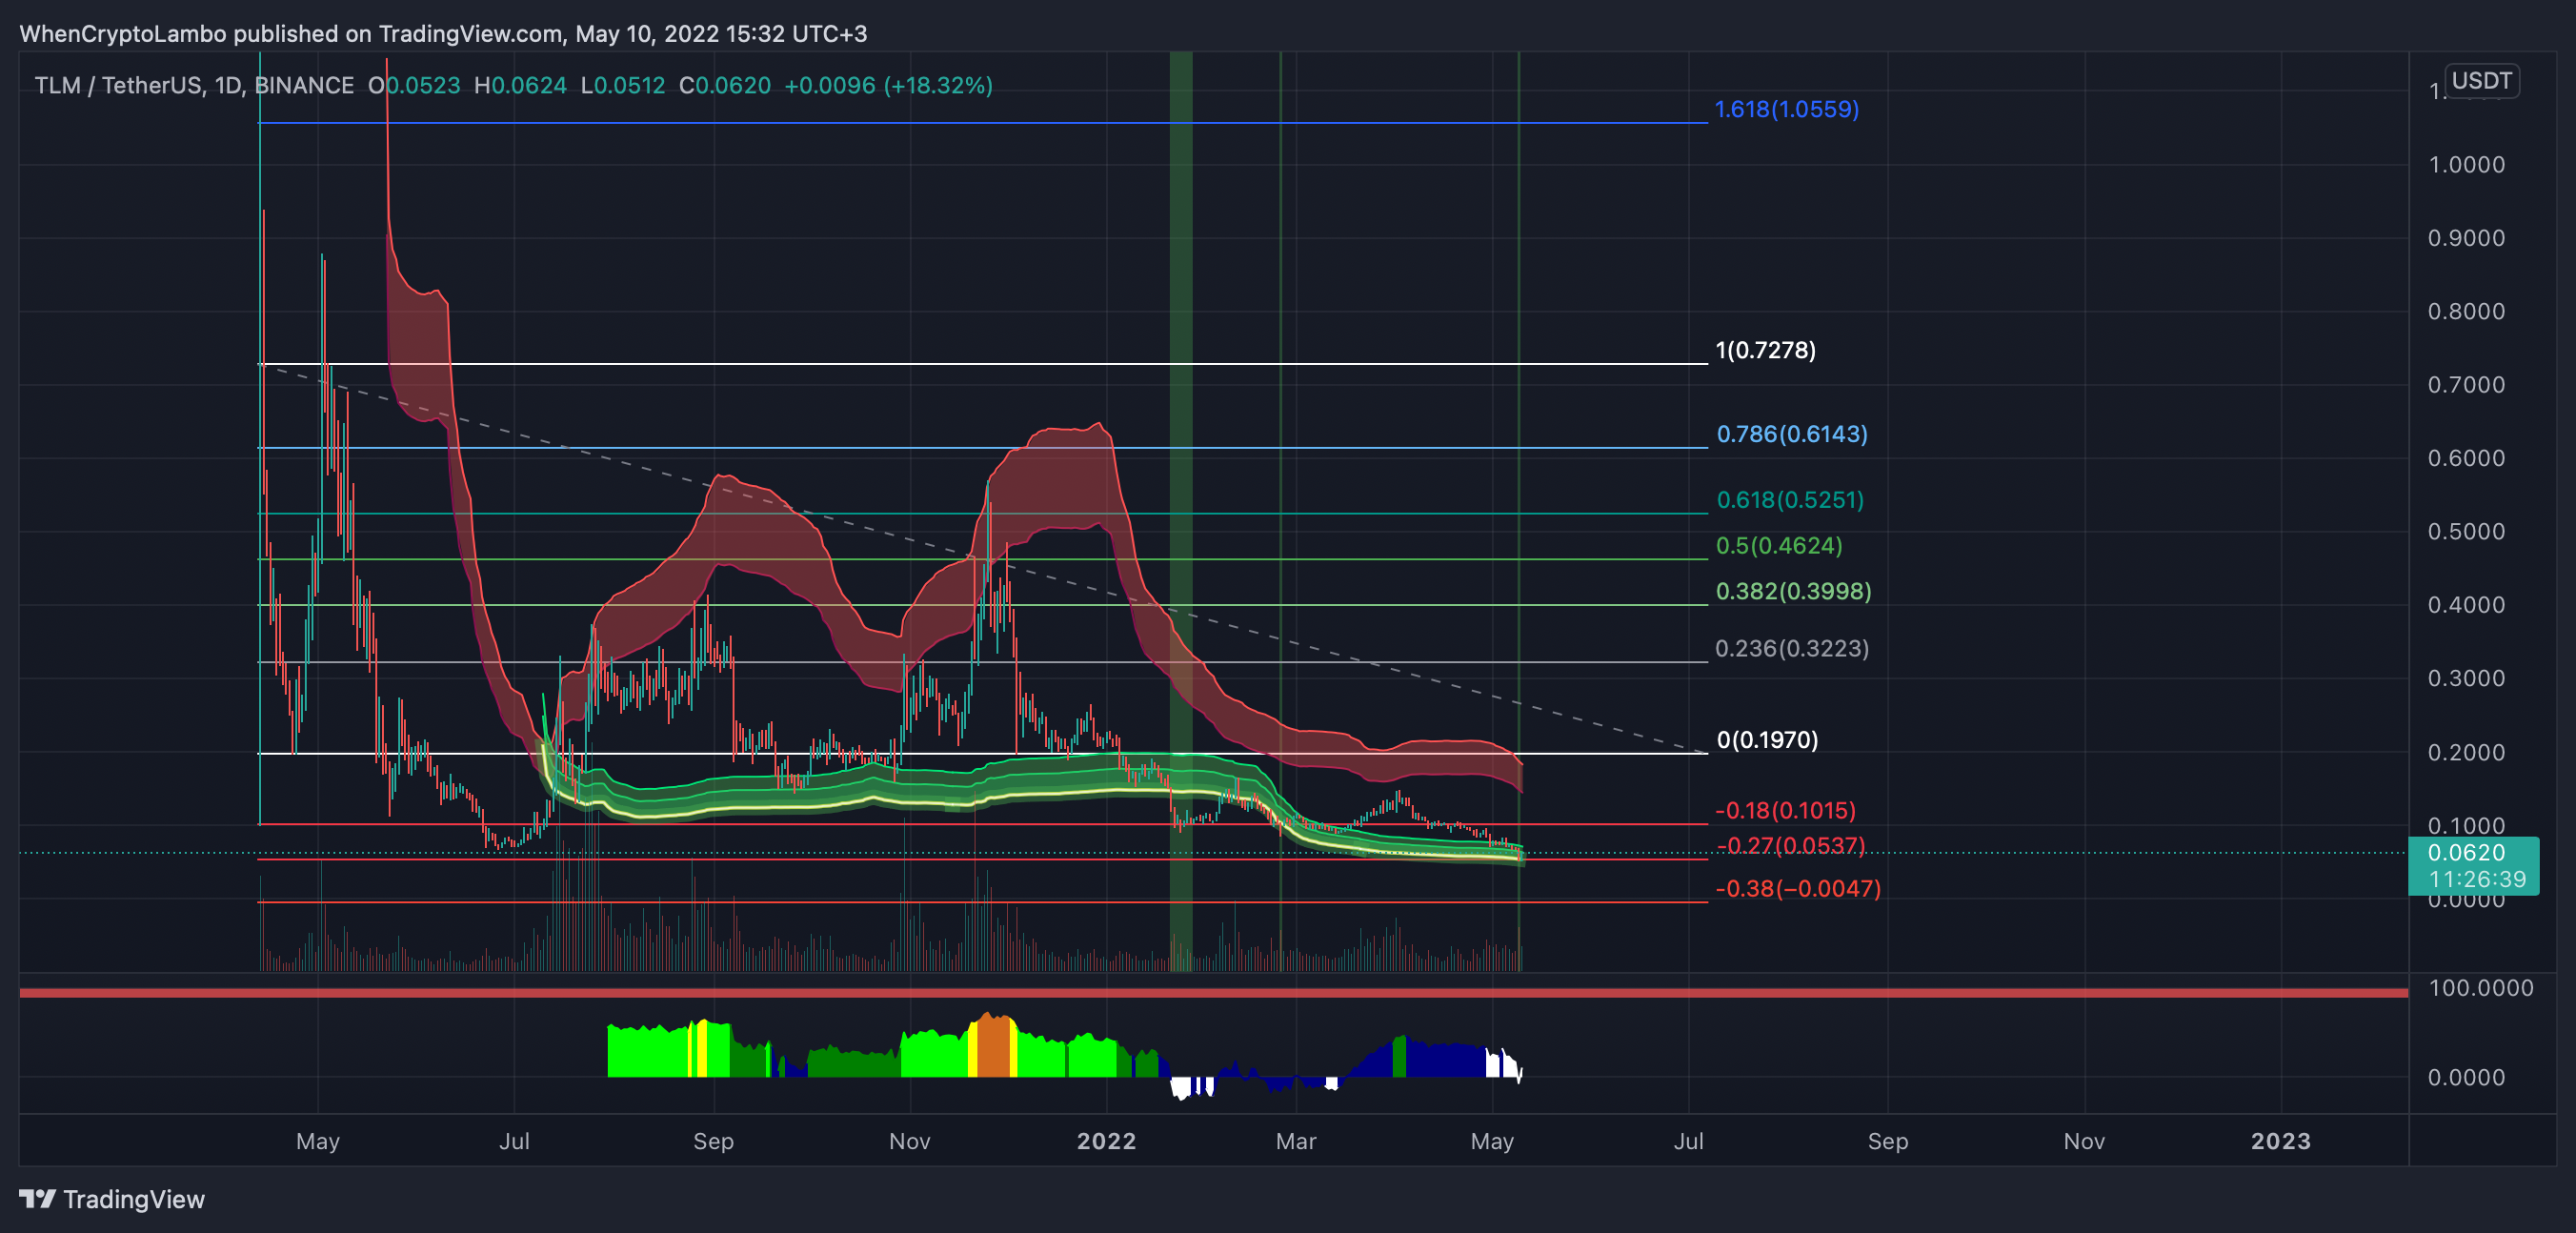The height and width of the screenshot is (1233, 2576).
Task: Click the 0.5000 price axis label
Action: 2466,531
